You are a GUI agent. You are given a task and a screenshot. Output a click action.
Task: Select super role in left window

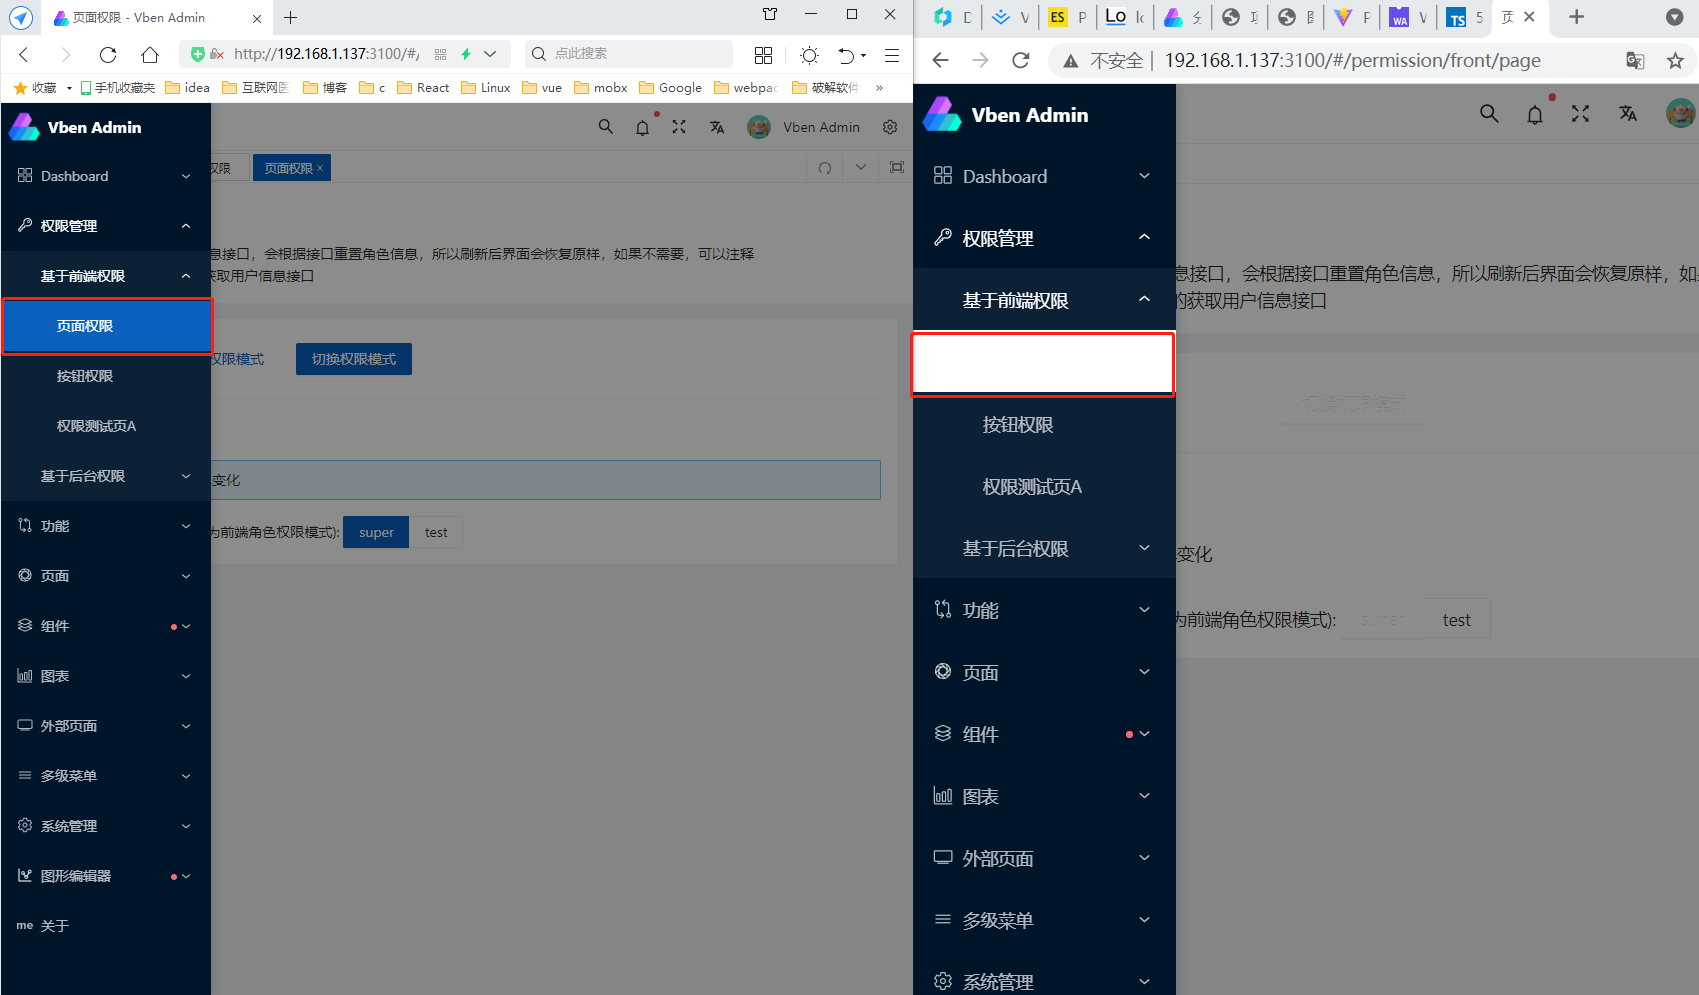[x=376, y=532]
